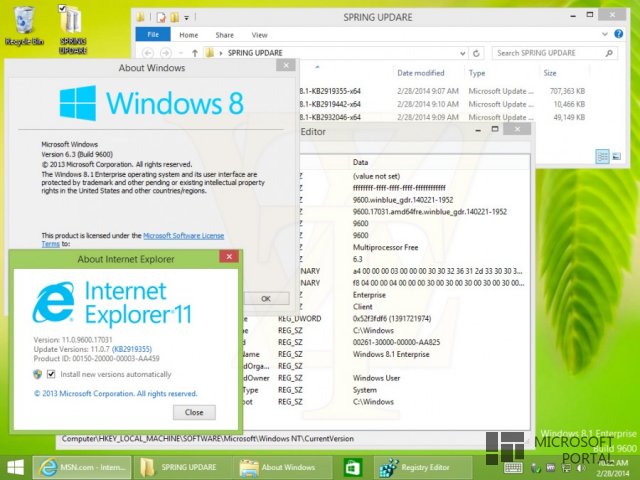This screenshot has width=640, height=480.
Task: Click OK in About Windows dialog
Action: [x=266, y=299]
